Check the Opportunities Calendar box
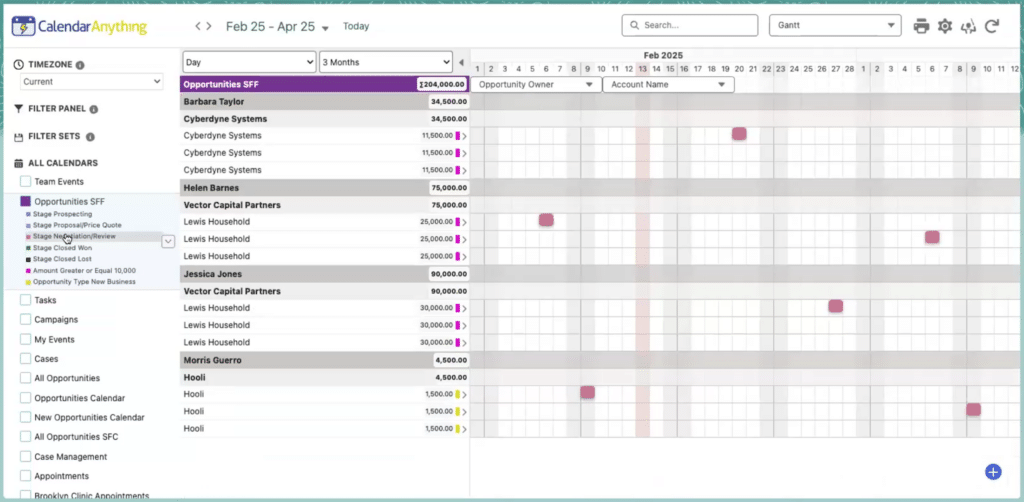1024x502 pixels. [x=25, y=398]
